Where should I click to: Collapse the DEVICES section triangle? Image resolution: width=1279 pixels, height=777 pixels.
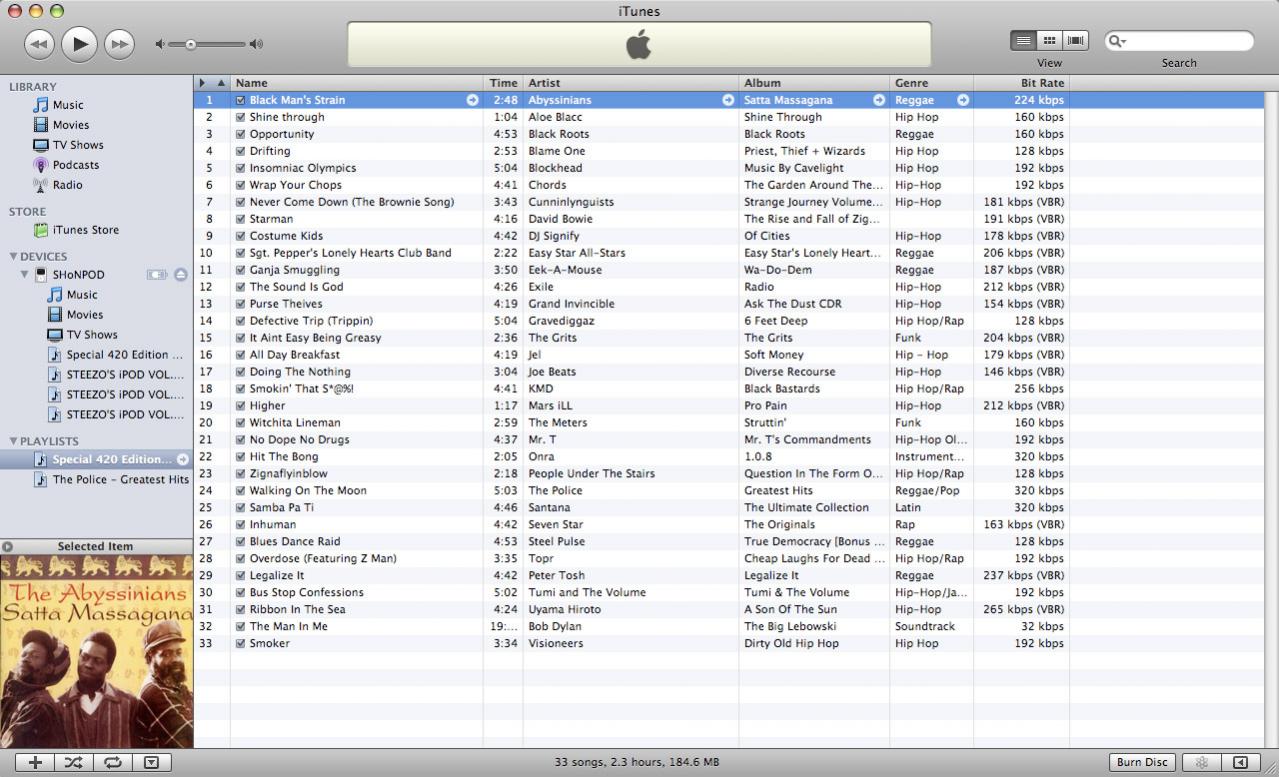14,256
